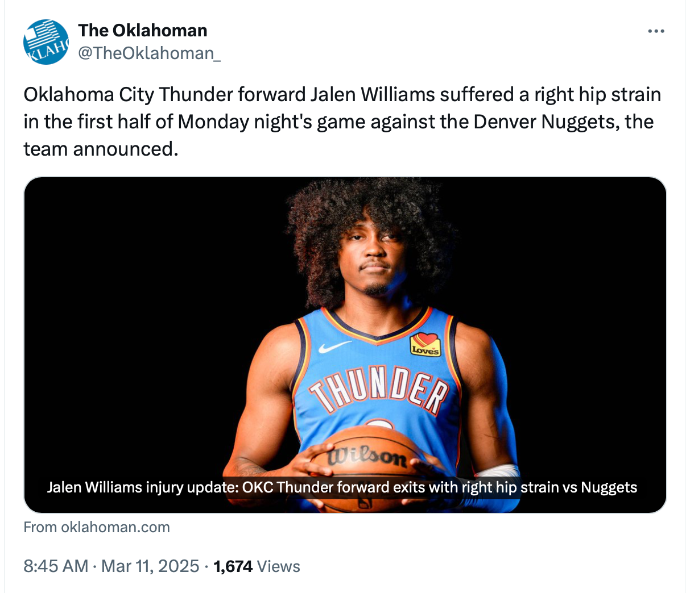The image size is (686, 593).
Task: Open The Oklahoman profile avatar
Action: [x=46, y=41]
